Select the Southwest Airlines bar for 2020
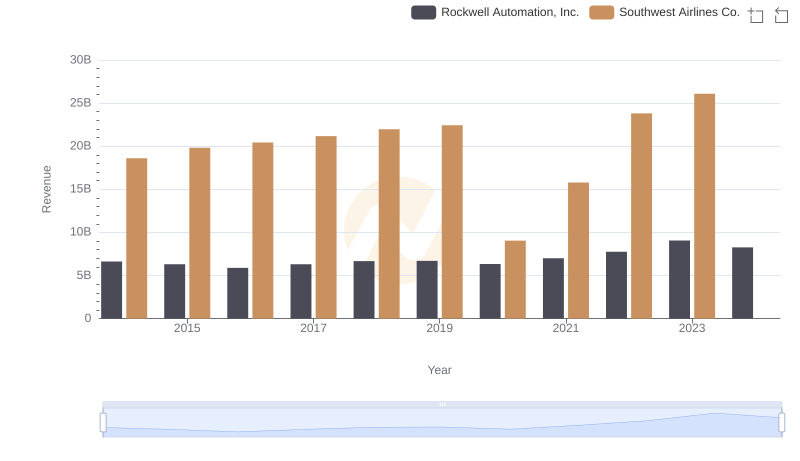The width and height of the screenshot is (800, 461). tap(515, 279)
